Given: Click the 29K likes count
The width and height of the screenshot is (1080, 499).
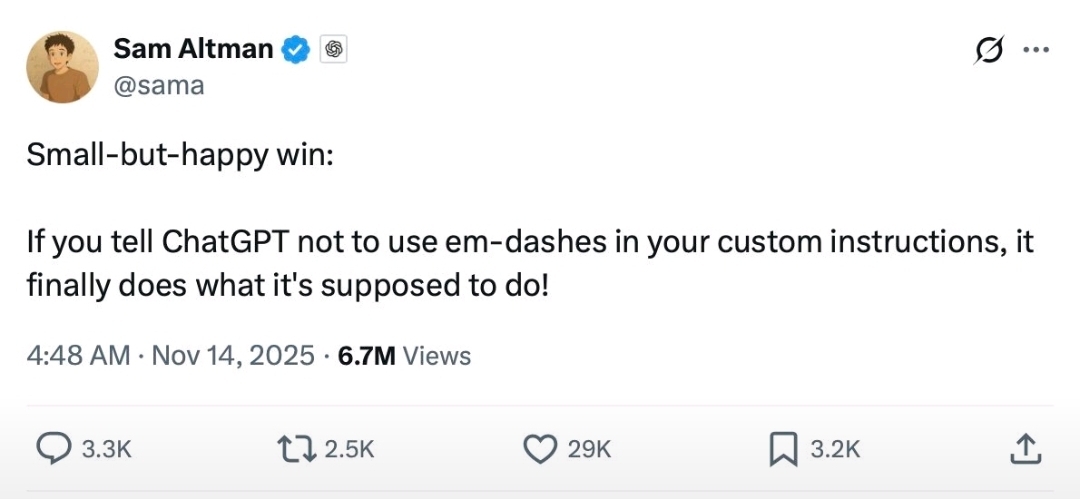Looking at the screenshot, I should click(589, 450).
